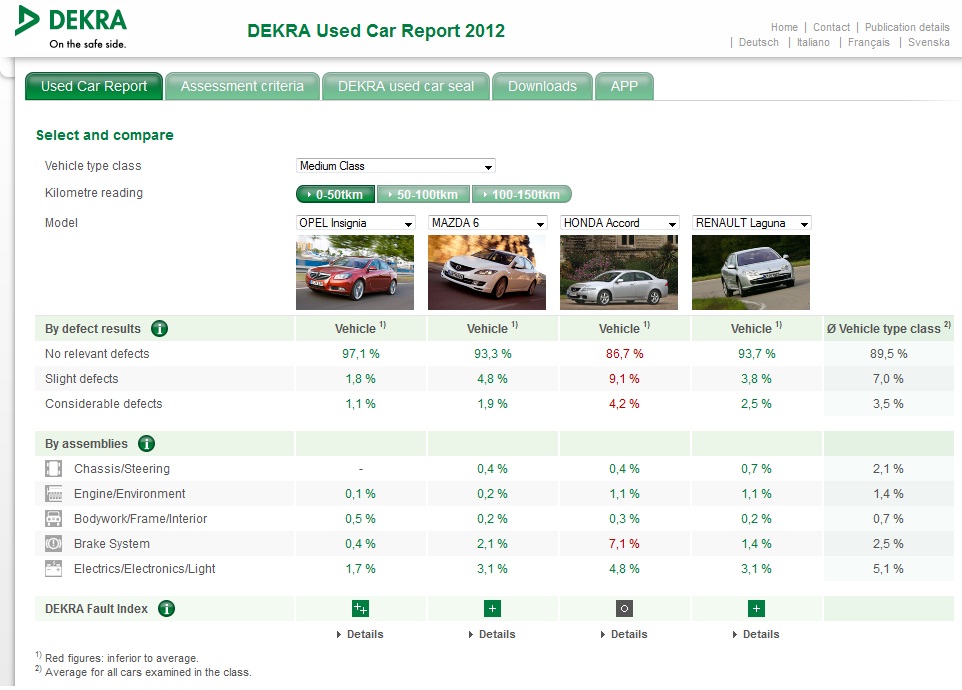Image resolution: width=962 pixels, height=690 pixels.
Task: Click the HONDA Accord neutral fault index icon
Action: click(624, 608)
